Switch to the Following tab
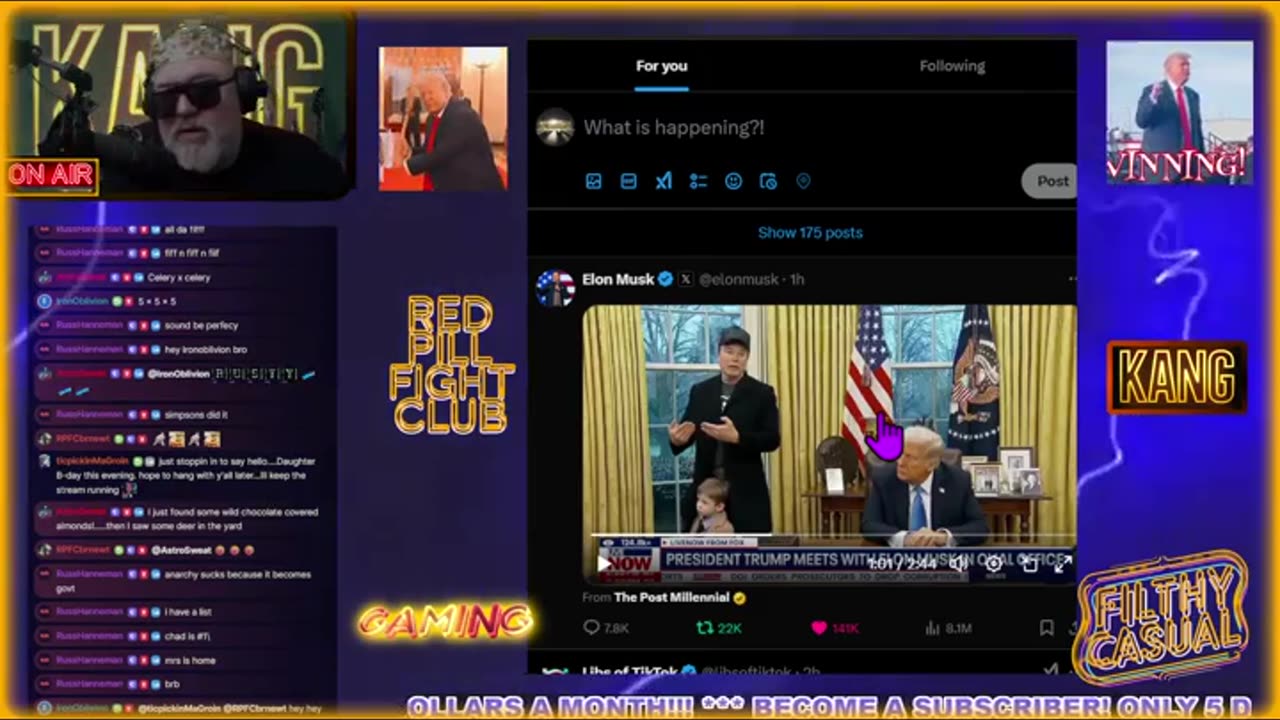The width and height of the screenshot is (1280, 720). [952, 66]
